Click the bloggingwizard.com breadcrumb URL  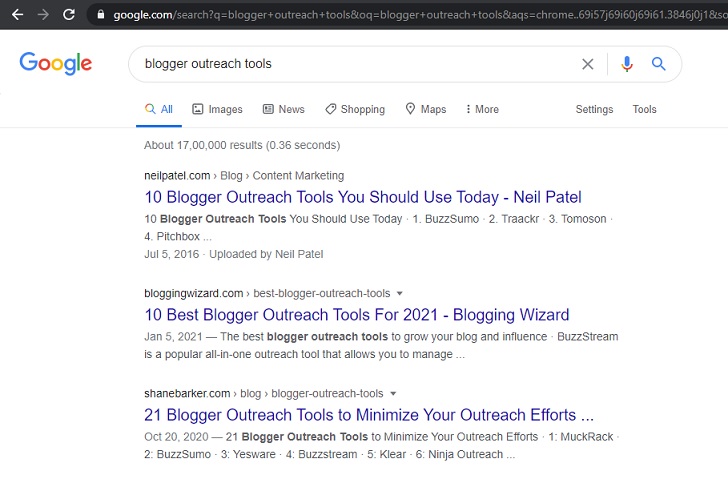tap(267, 293)
